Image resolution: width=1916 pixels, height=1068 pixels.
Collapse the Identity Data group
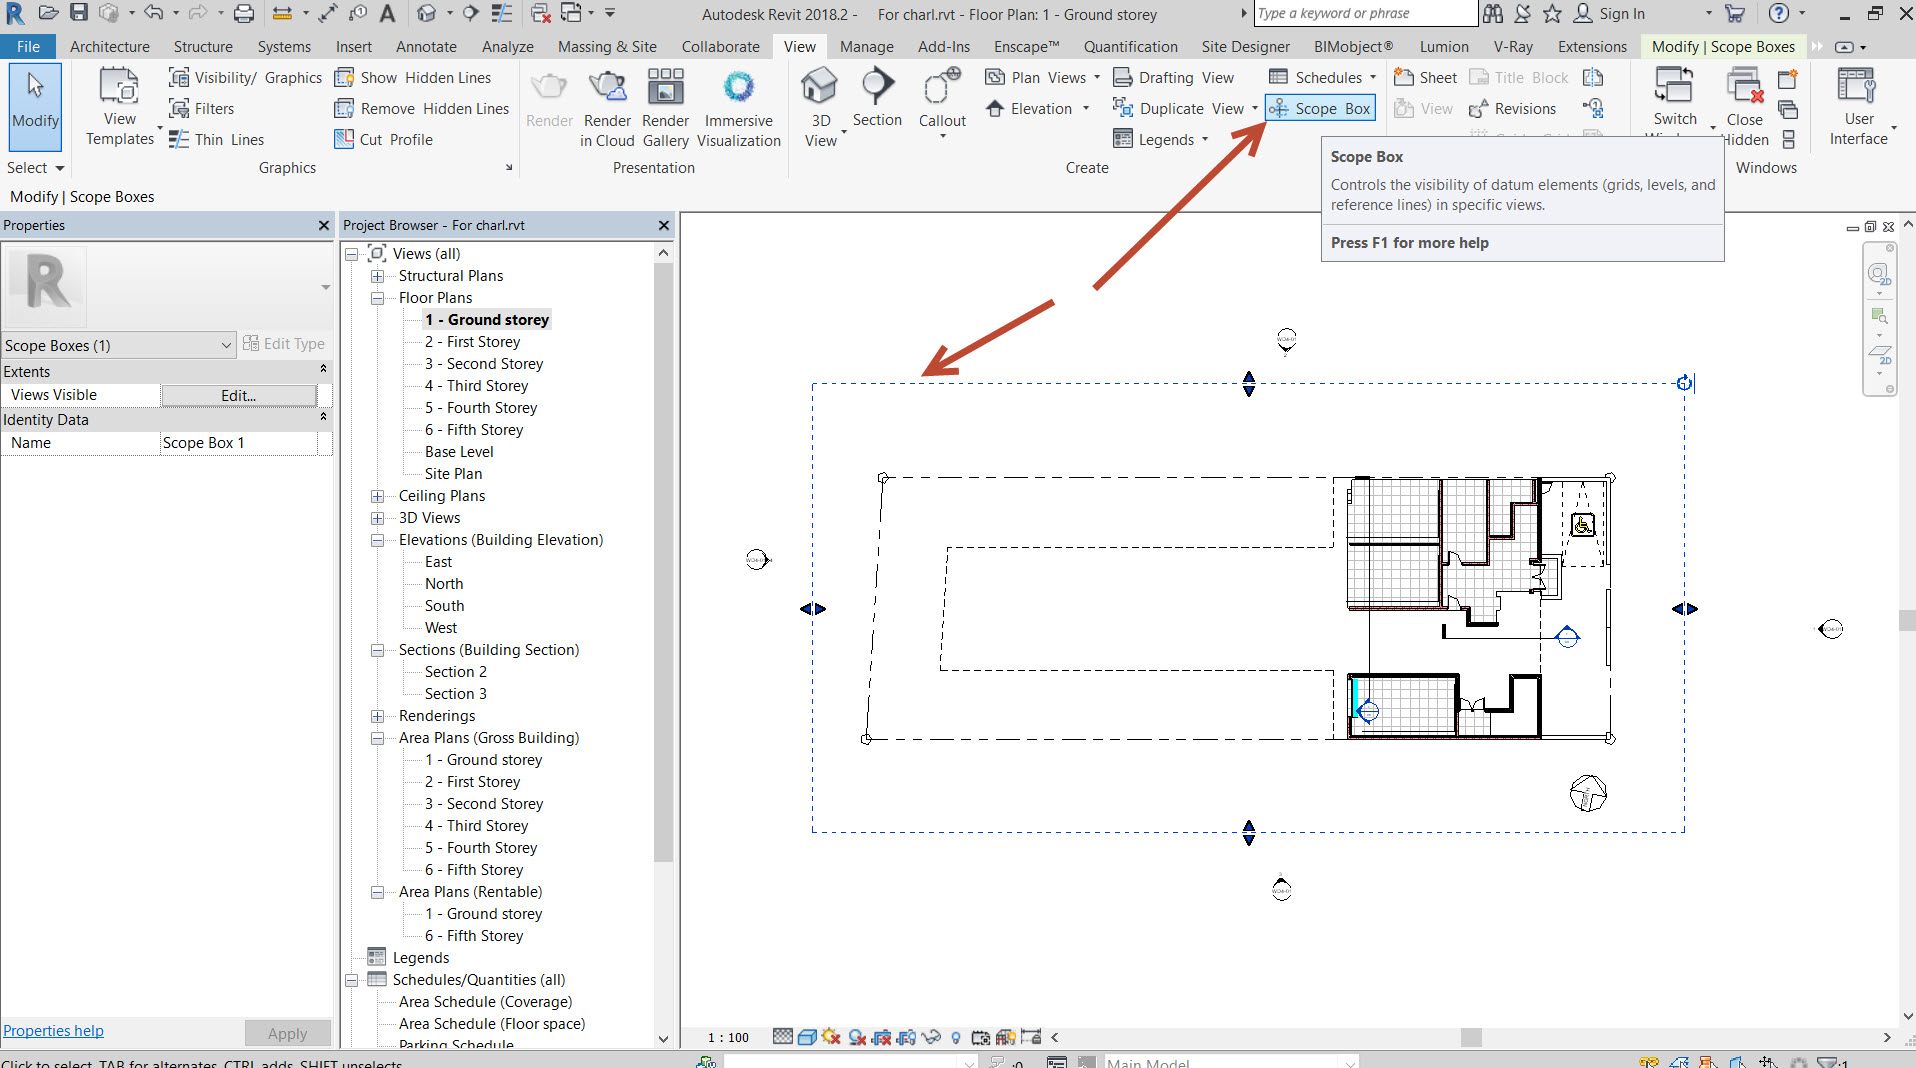tap(323, 418)
